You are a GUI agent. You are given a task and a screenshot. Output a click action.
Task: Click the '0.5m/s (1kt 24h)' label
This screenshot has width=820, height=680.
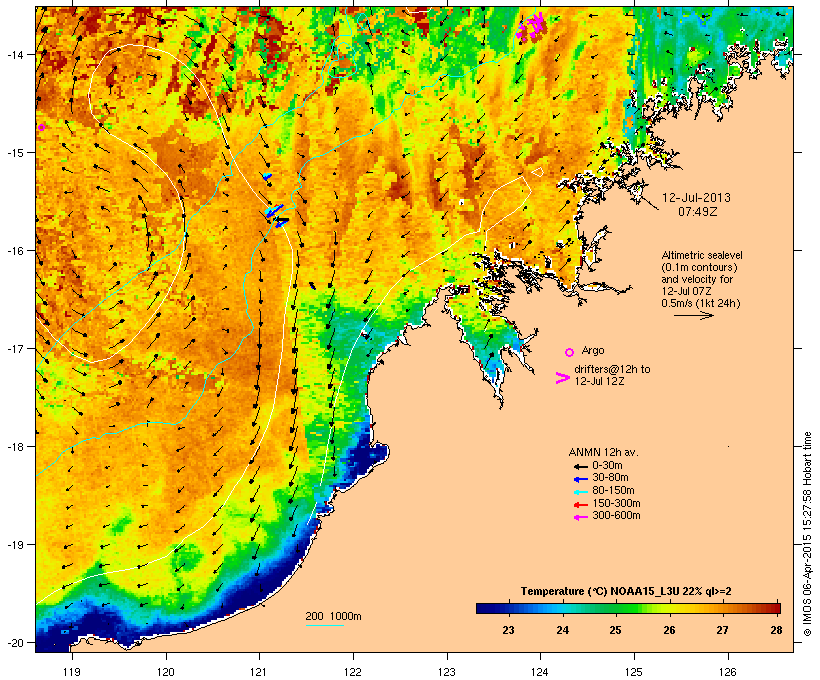(701, 303)
